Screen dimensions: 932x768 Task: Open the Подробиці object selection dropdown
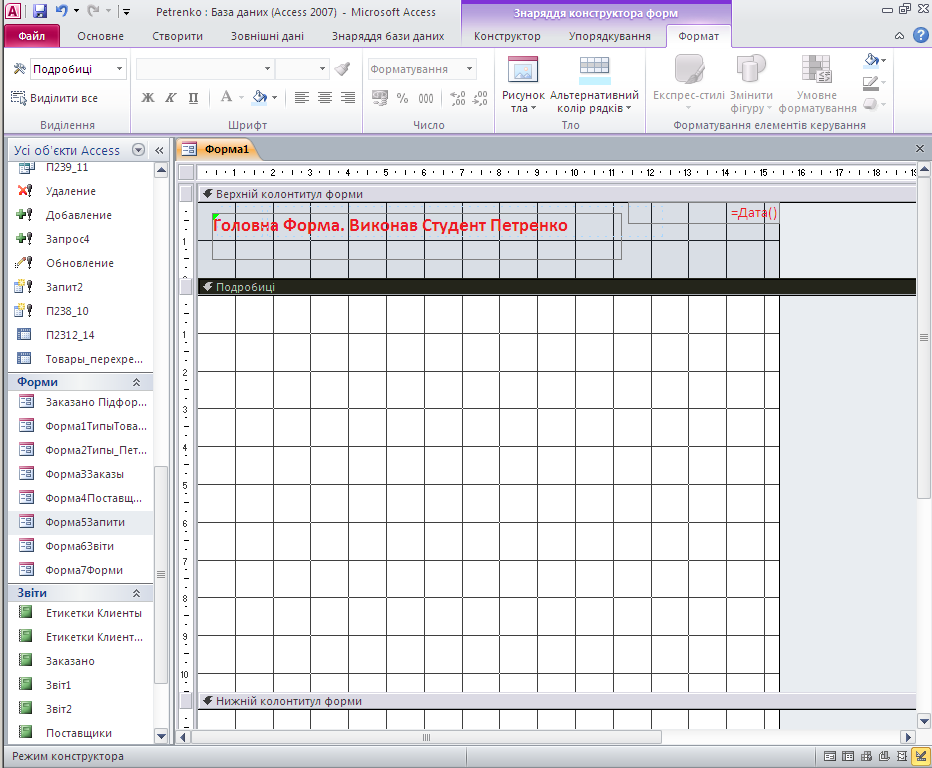(119, 69)
